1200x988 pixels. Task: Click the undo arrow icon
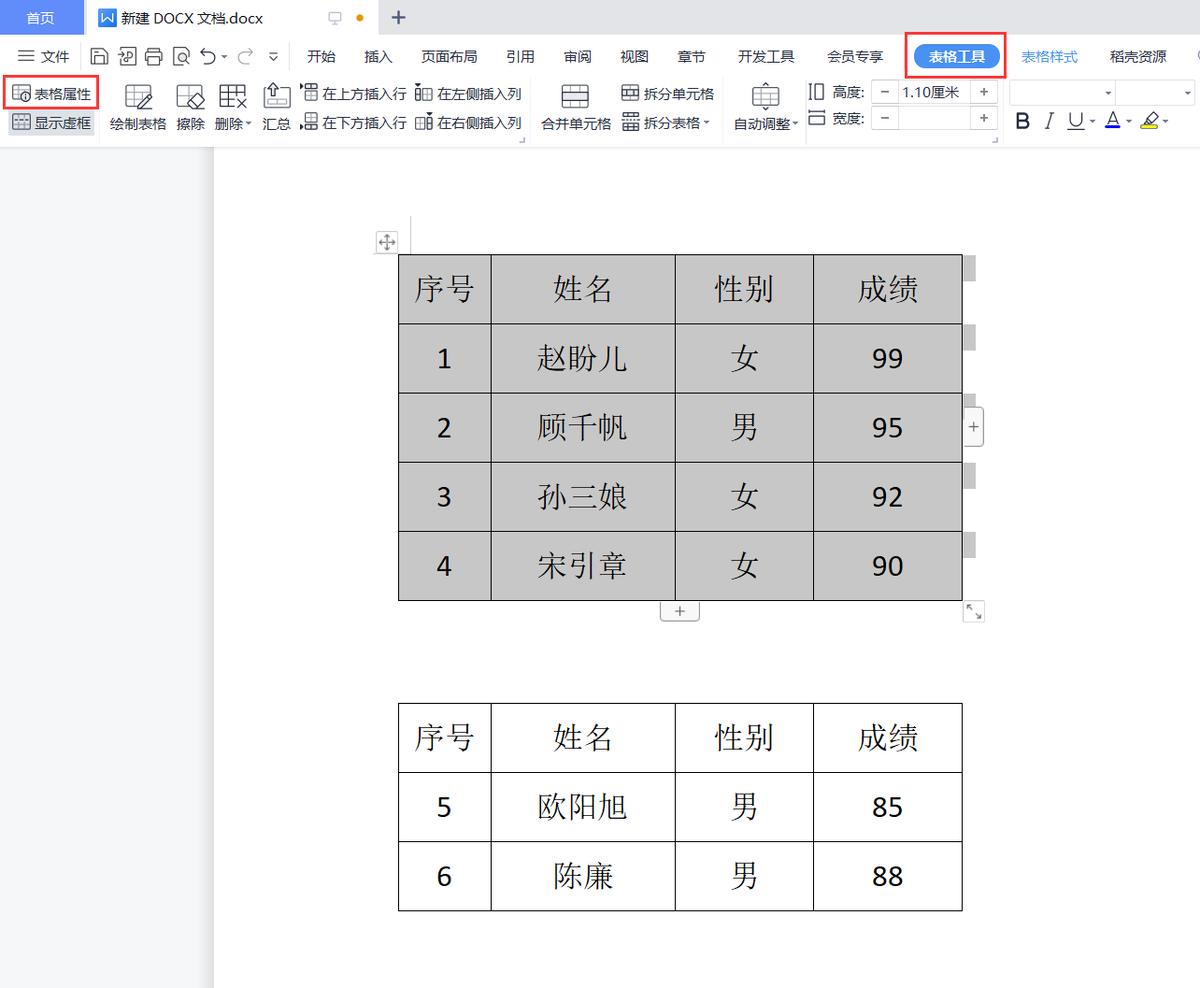(209, 57)
